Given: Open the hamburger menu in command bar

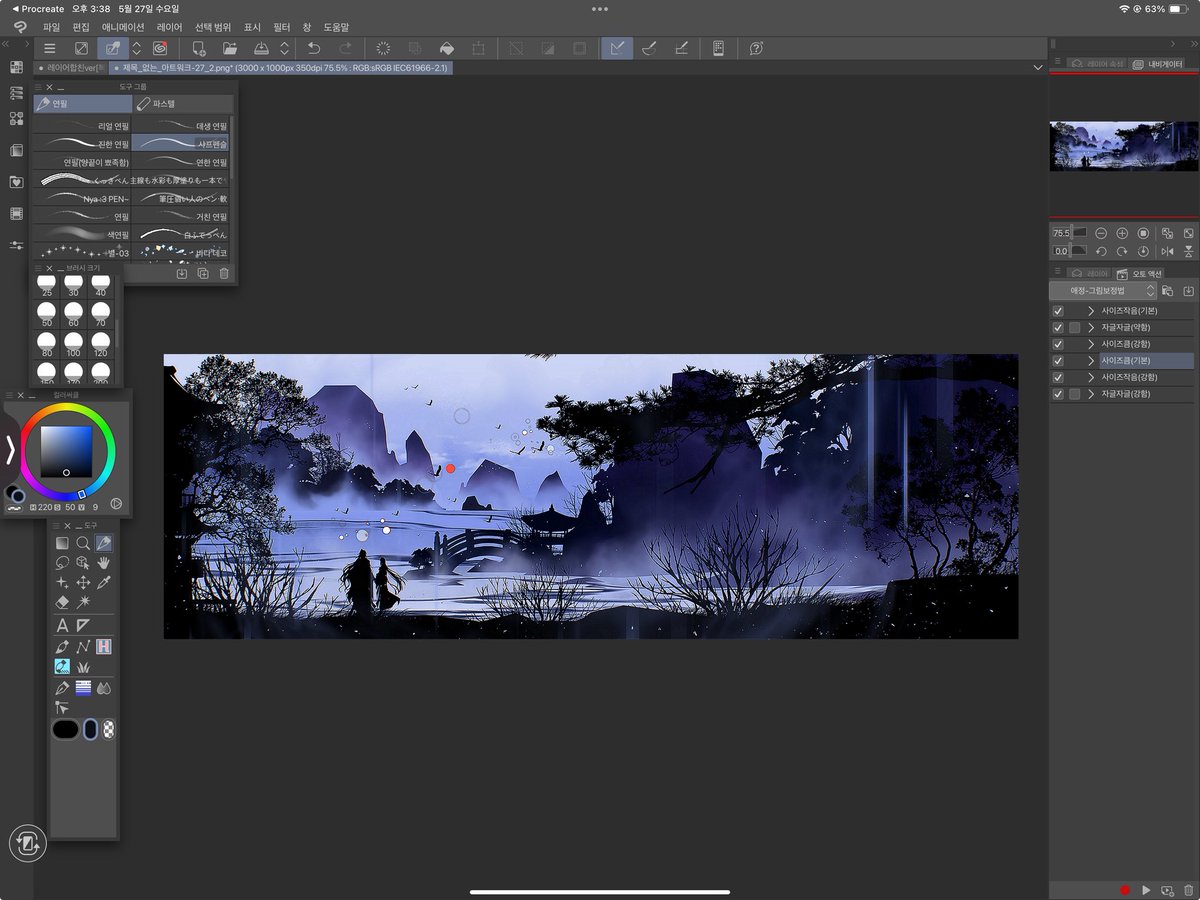Looking at the screenshot, I should point(49,48).
